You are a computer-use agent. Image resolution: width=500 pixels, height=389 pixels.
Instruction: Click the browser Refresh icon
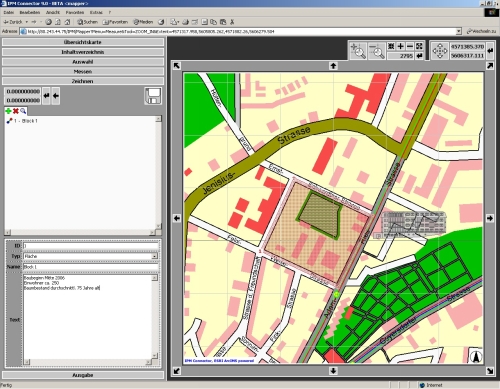pyautogui.click(x=58, y=22)
